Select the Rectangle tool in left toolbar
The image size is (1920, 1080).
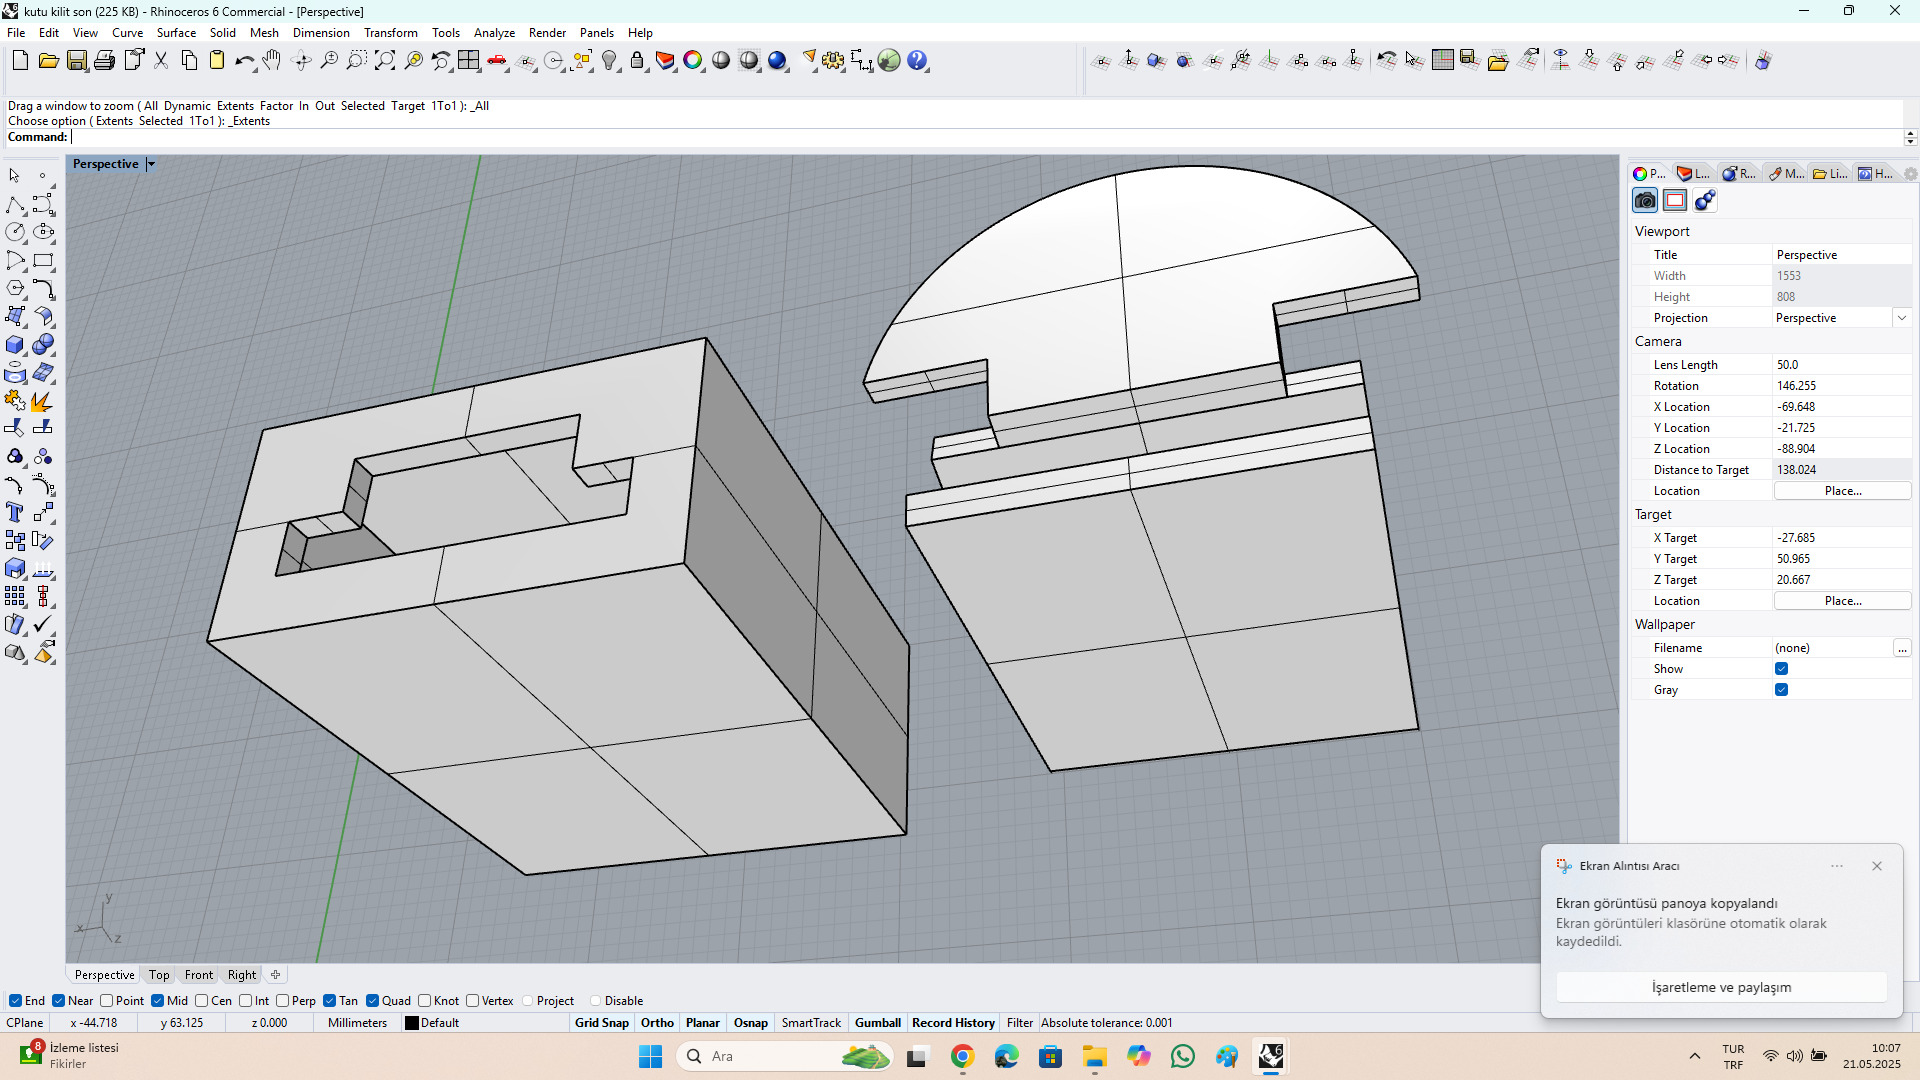pyautogui.click(x=43, y=261)
